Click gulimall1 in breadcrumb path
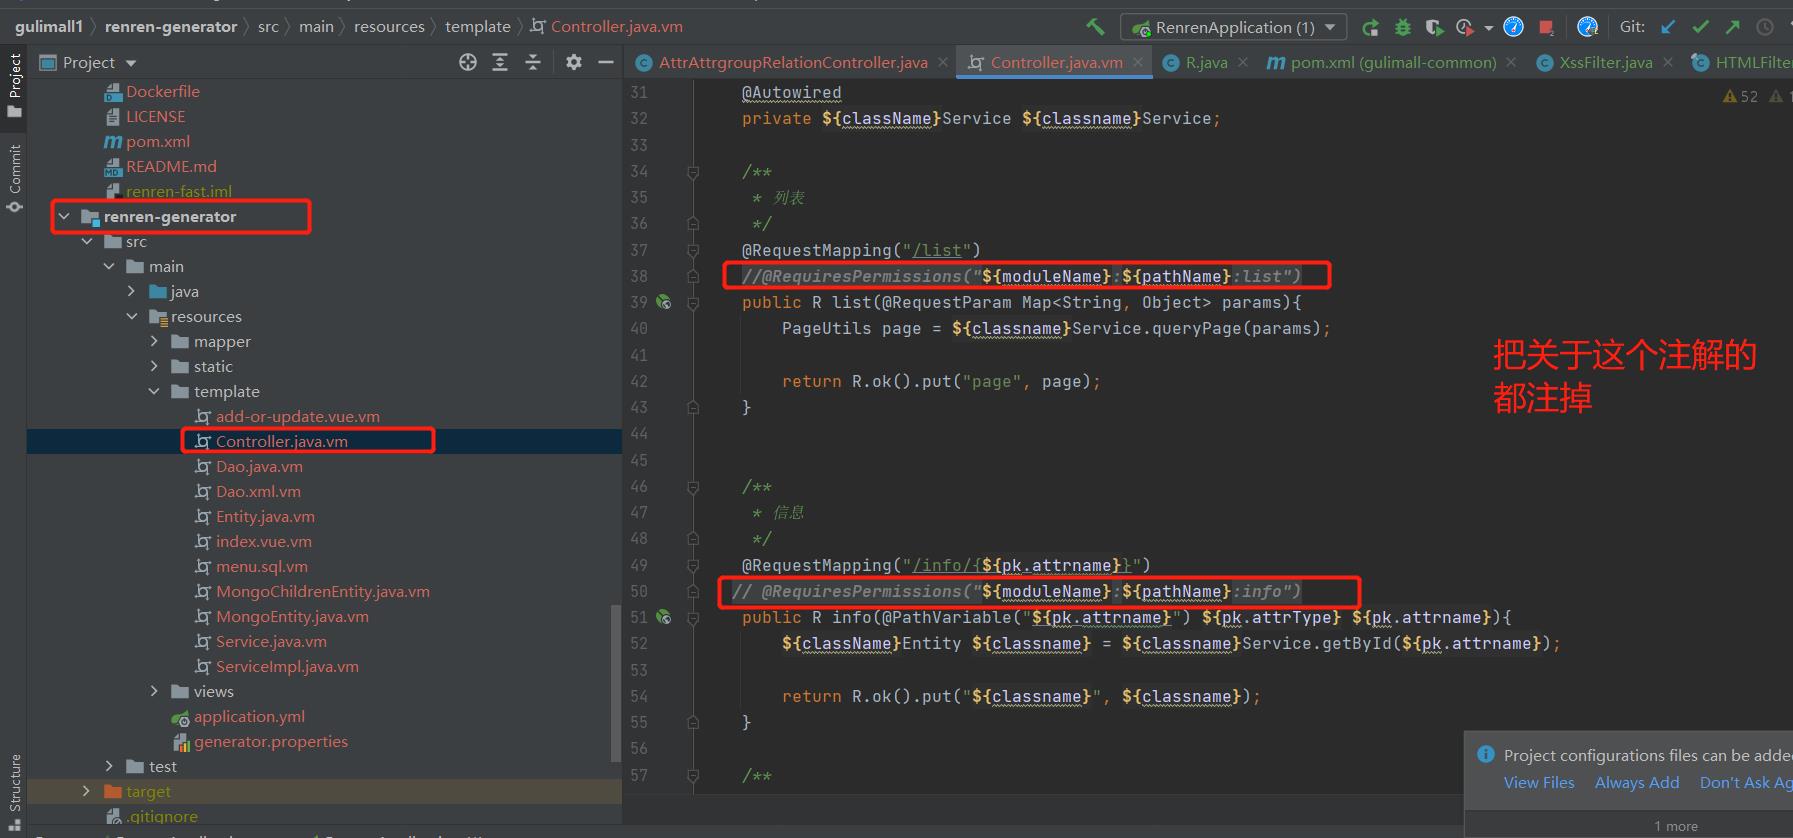 point(49,27)
